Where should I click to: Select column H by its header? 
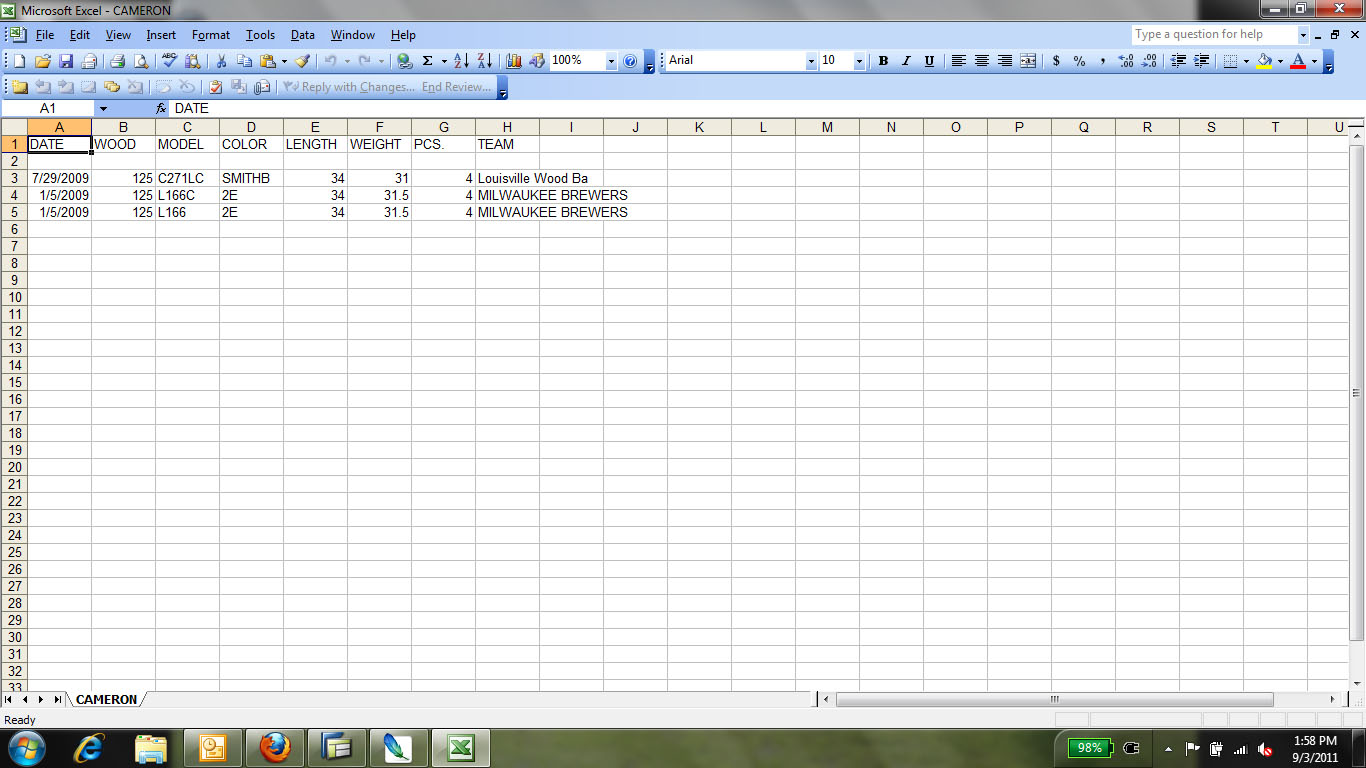pyautogui.click(x=507, y=127)
